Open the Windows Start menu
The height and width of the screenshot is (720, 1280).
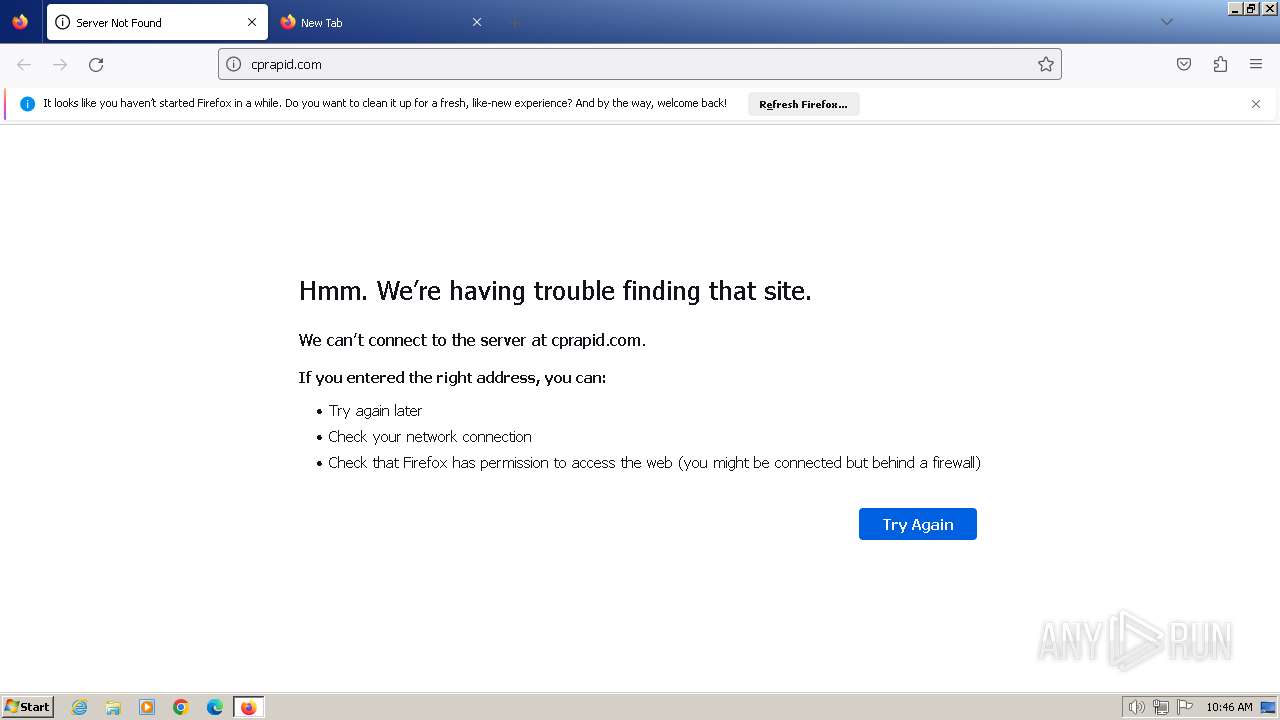[28, 707]
